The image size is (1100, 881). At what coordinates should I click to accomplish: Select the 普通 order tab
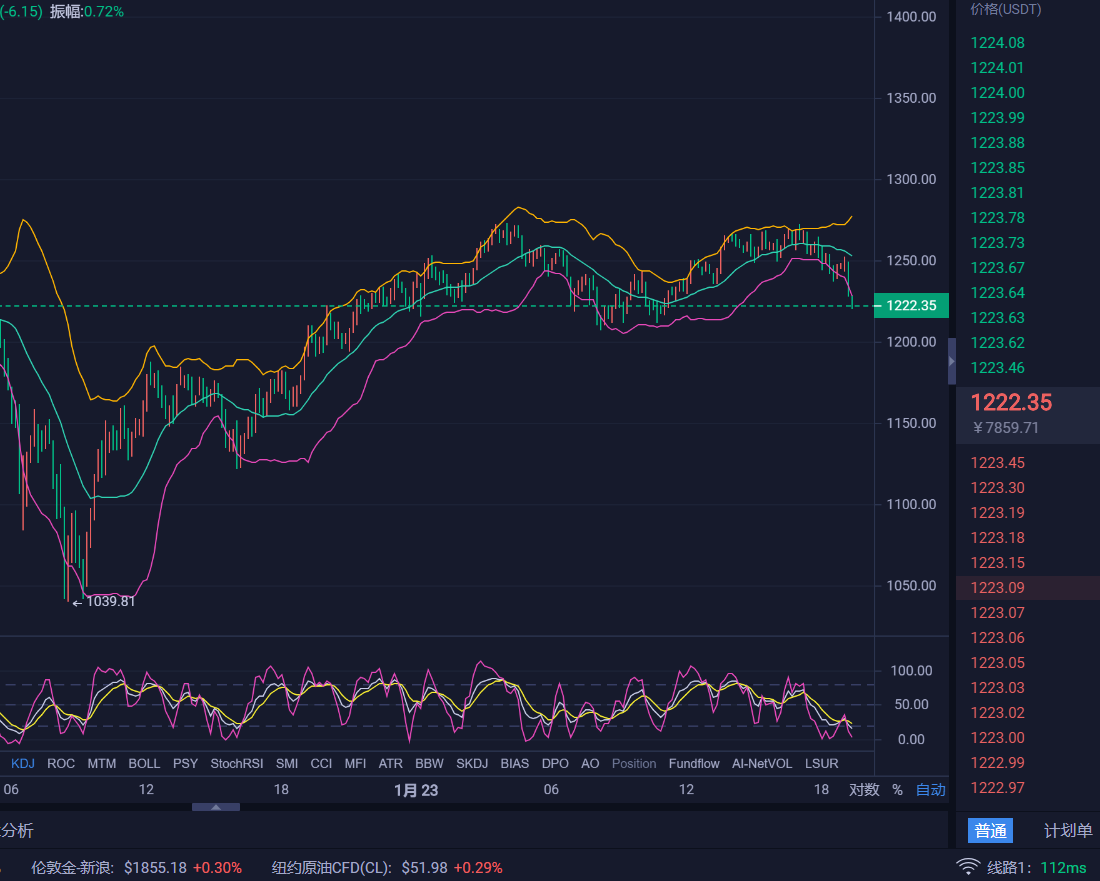tap(990, 831)
